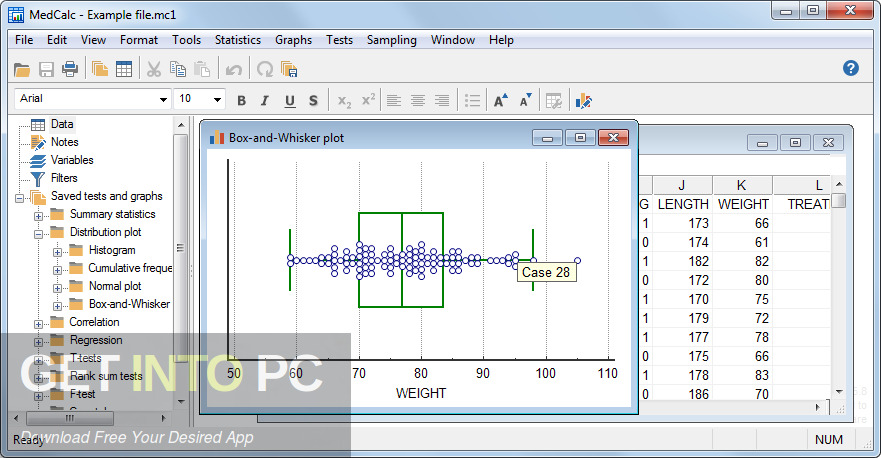Click the Print icon in toolbar
Screen dimensions: 881x458
point(70,69)
